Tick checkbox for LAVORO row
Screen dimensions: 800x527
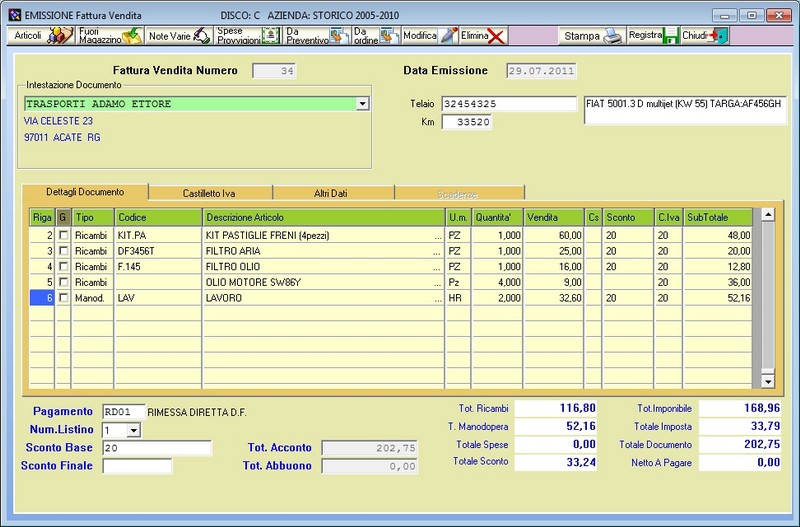[x=63, y=297]
